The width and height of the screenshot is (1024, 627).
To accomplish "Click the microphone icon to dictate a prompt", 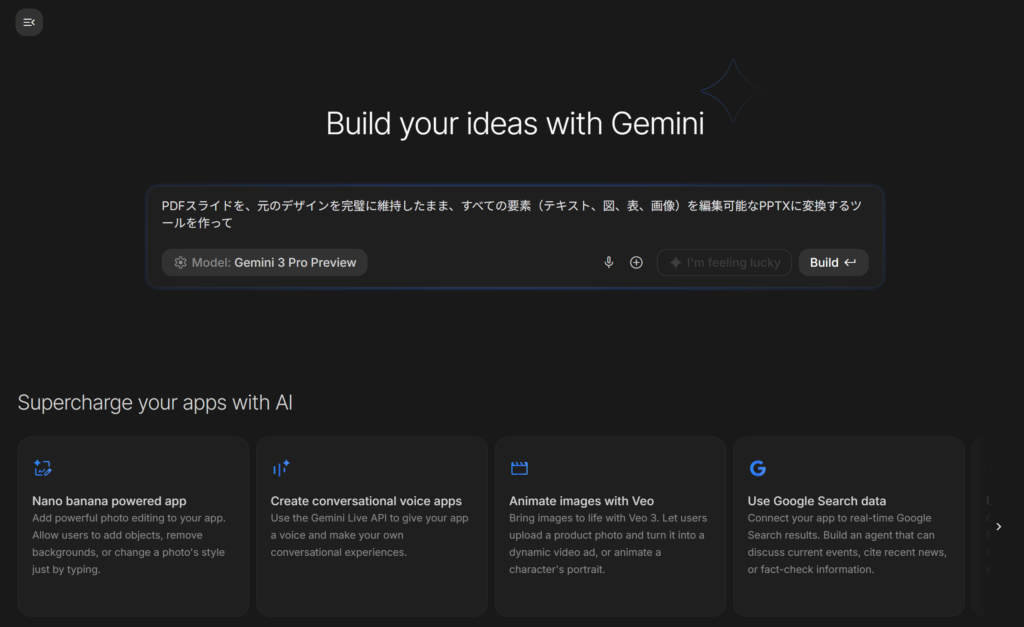I will 608,262.
